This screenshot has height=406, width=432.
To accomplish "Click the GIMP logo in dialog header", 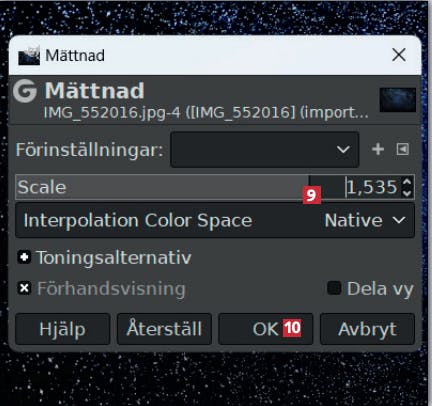I will point(25,91).
